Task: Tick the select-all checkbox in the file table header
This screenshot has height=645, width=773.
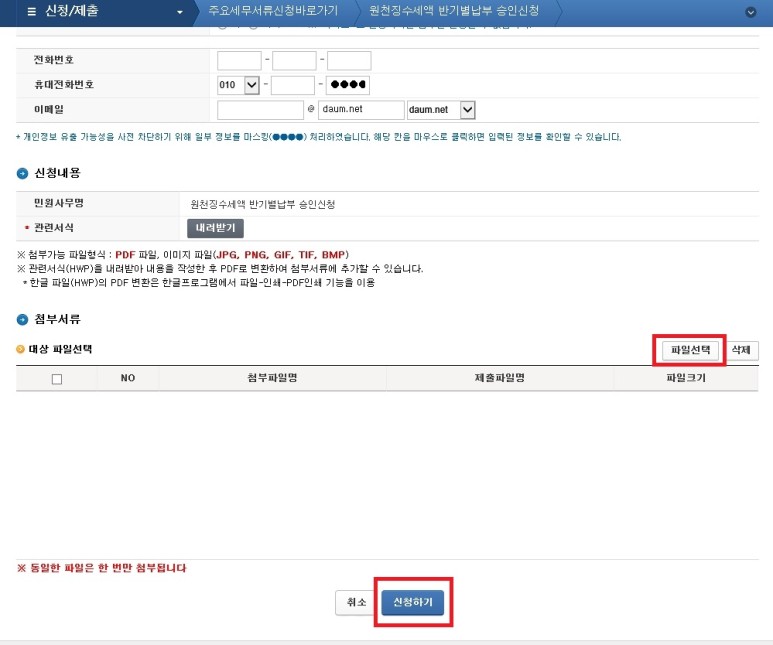Action: (x=57, y=379)
